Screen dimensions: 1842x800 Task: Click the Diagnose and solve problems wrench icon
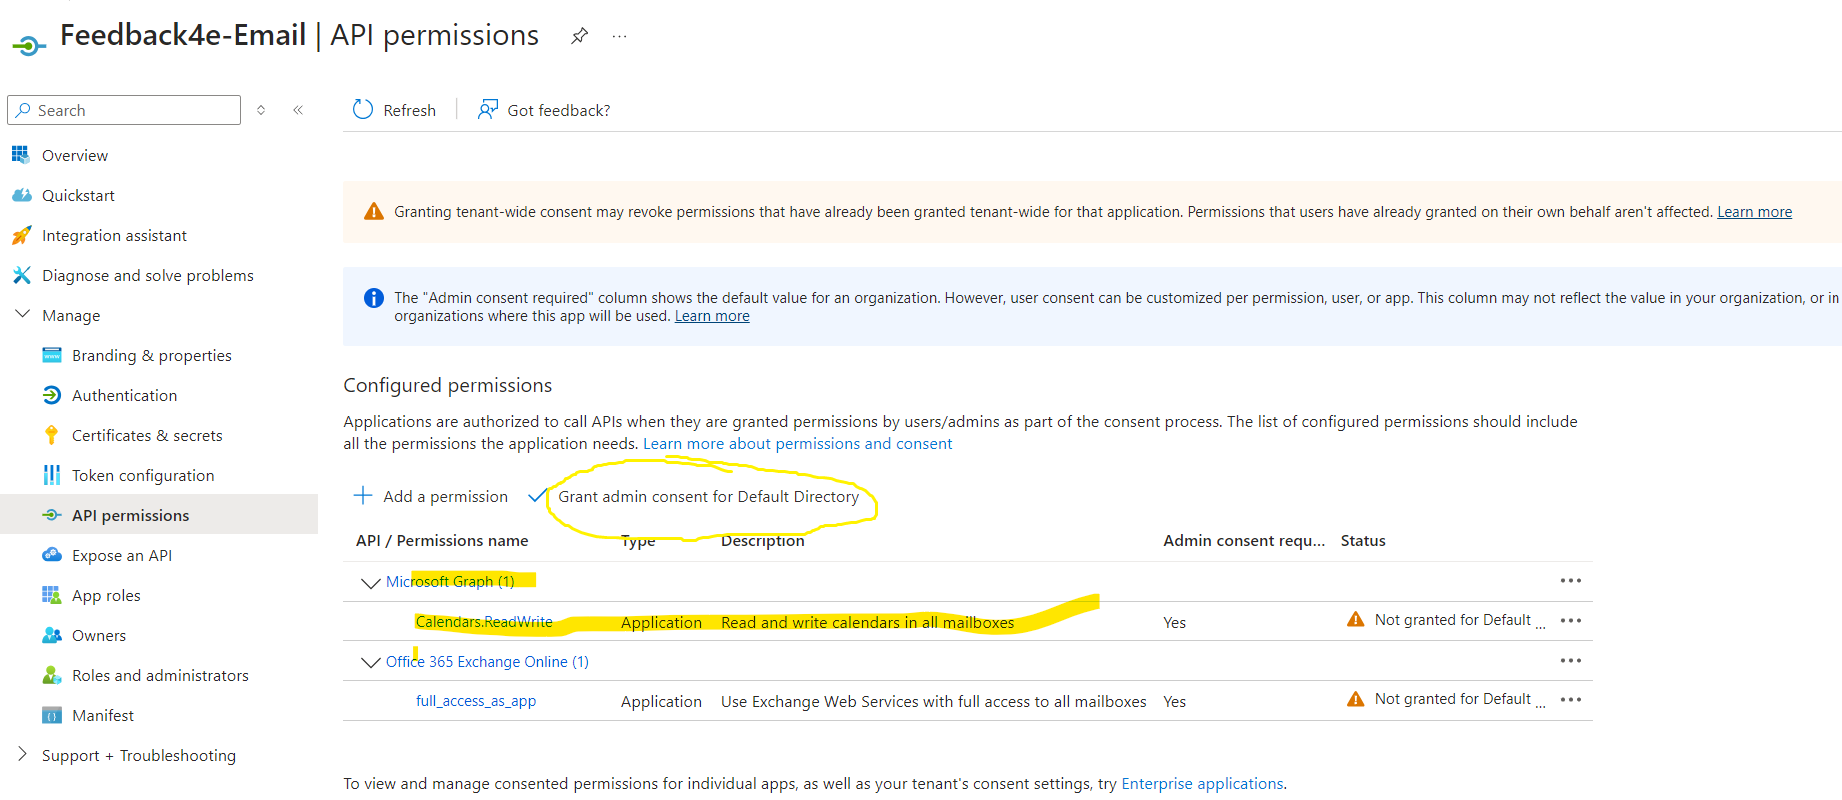(21, 275)
